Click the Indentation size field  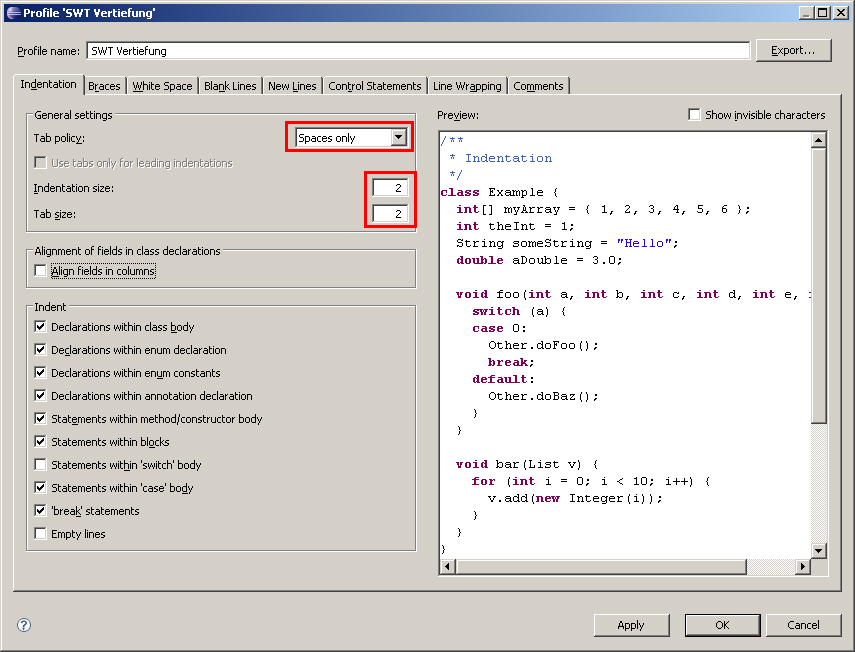click(x=390, y=188)
